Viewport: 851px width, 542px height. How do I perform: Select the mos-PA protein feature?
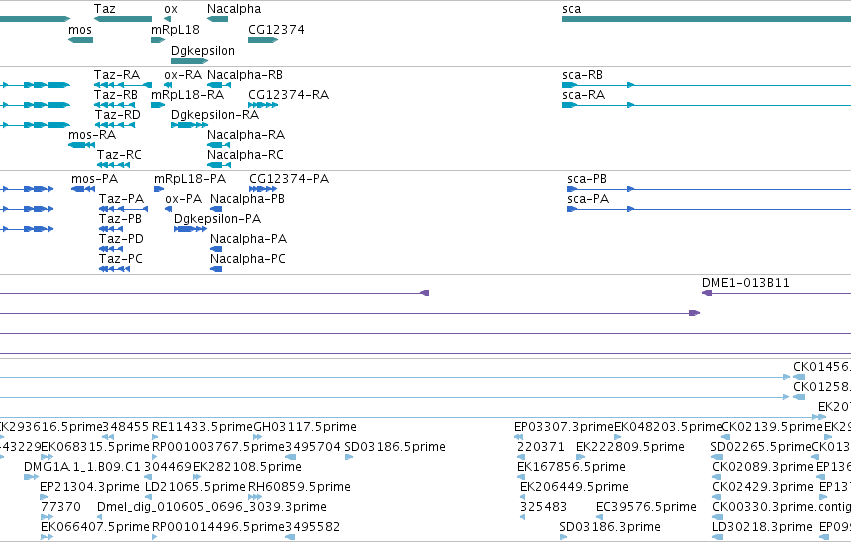pos(83,189)
